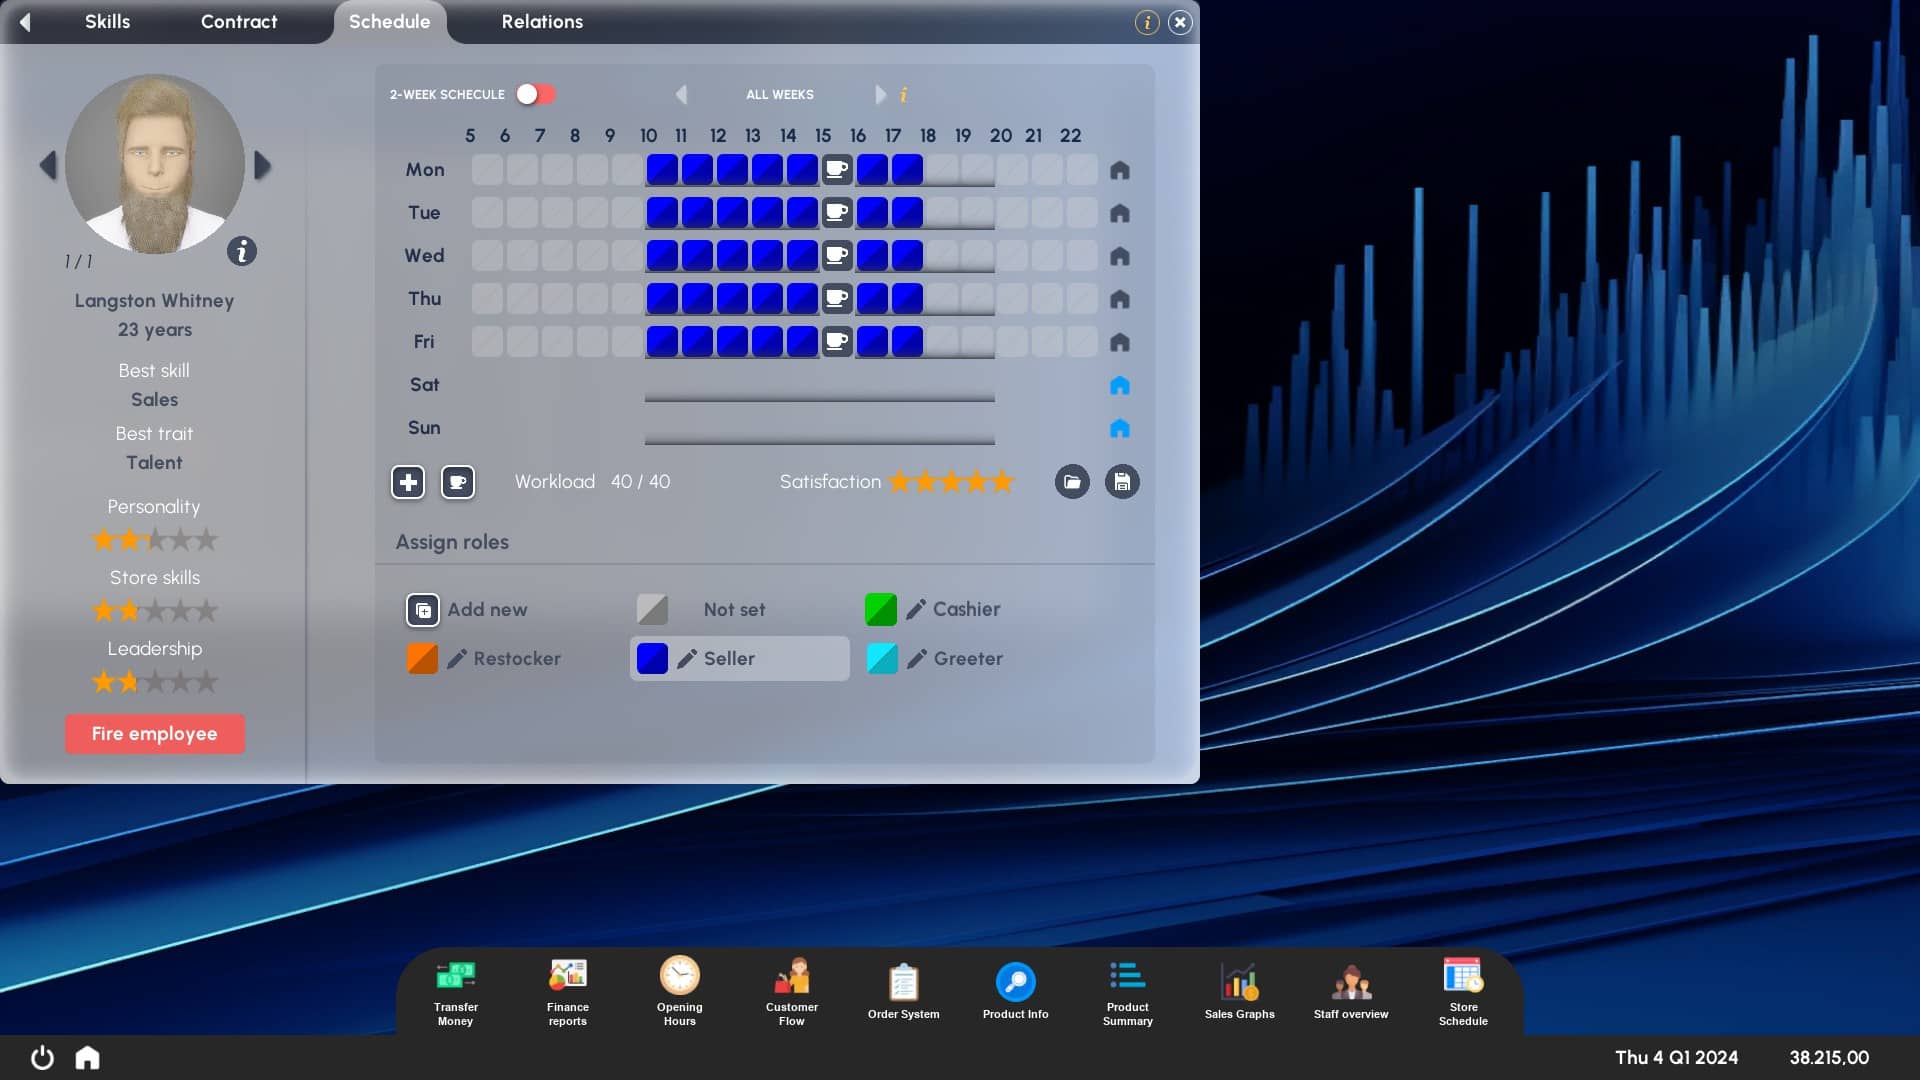Viewport: 1920px width, 1080px height.
Task: Open Finance reports from dock
Action: click(568, 992)
